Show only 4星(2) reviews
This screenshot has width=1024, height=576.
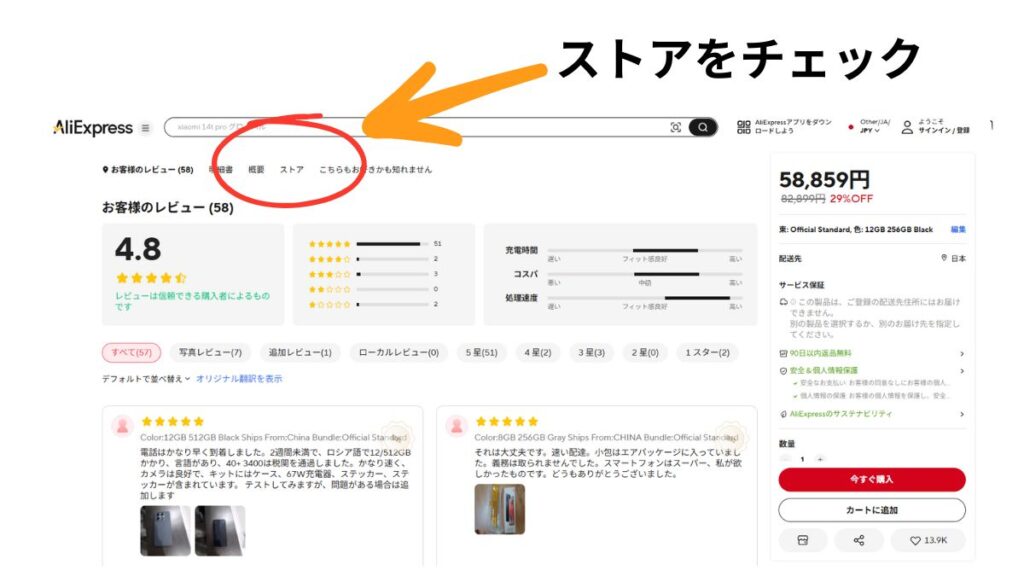(537, 353)
